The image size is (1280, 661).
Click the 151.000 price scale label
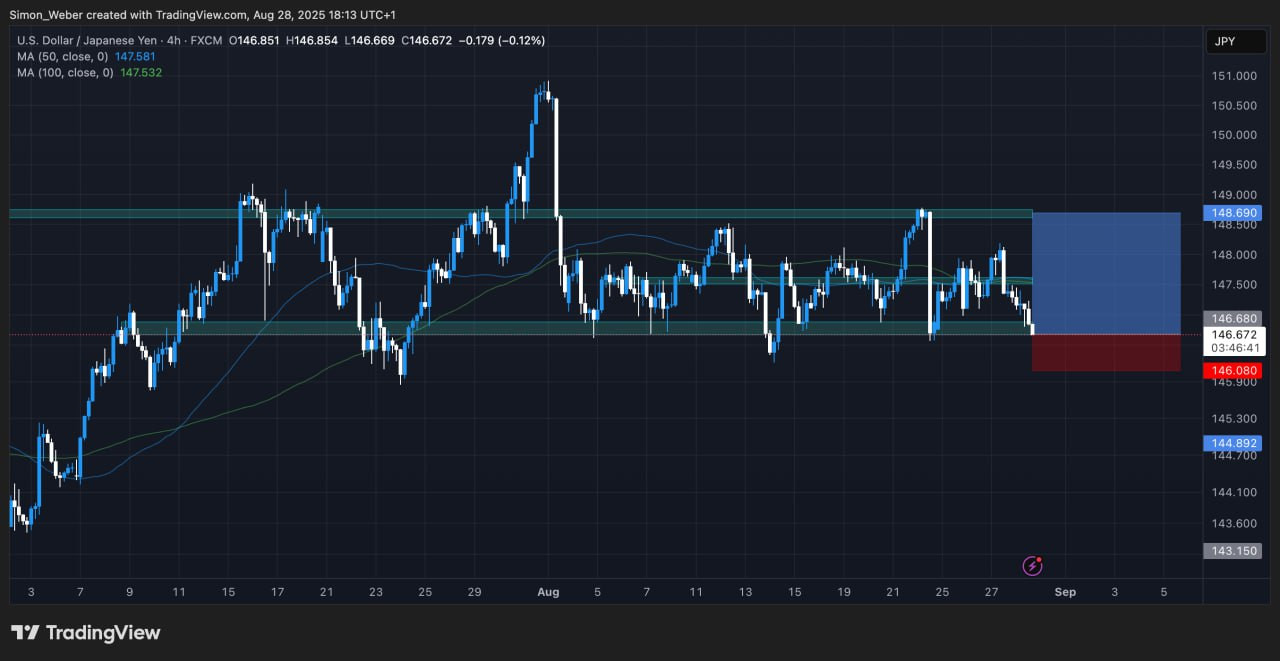click(x=1235, y=76)
